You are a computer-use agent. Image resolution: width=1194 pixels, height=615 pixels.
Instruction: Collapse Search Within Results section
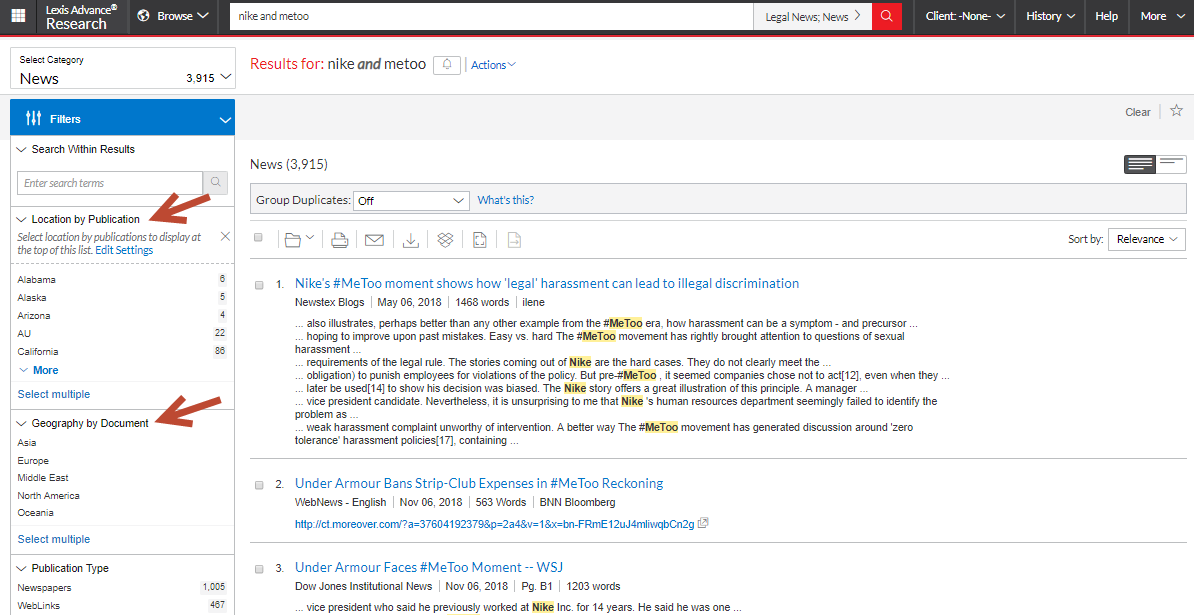21,149
